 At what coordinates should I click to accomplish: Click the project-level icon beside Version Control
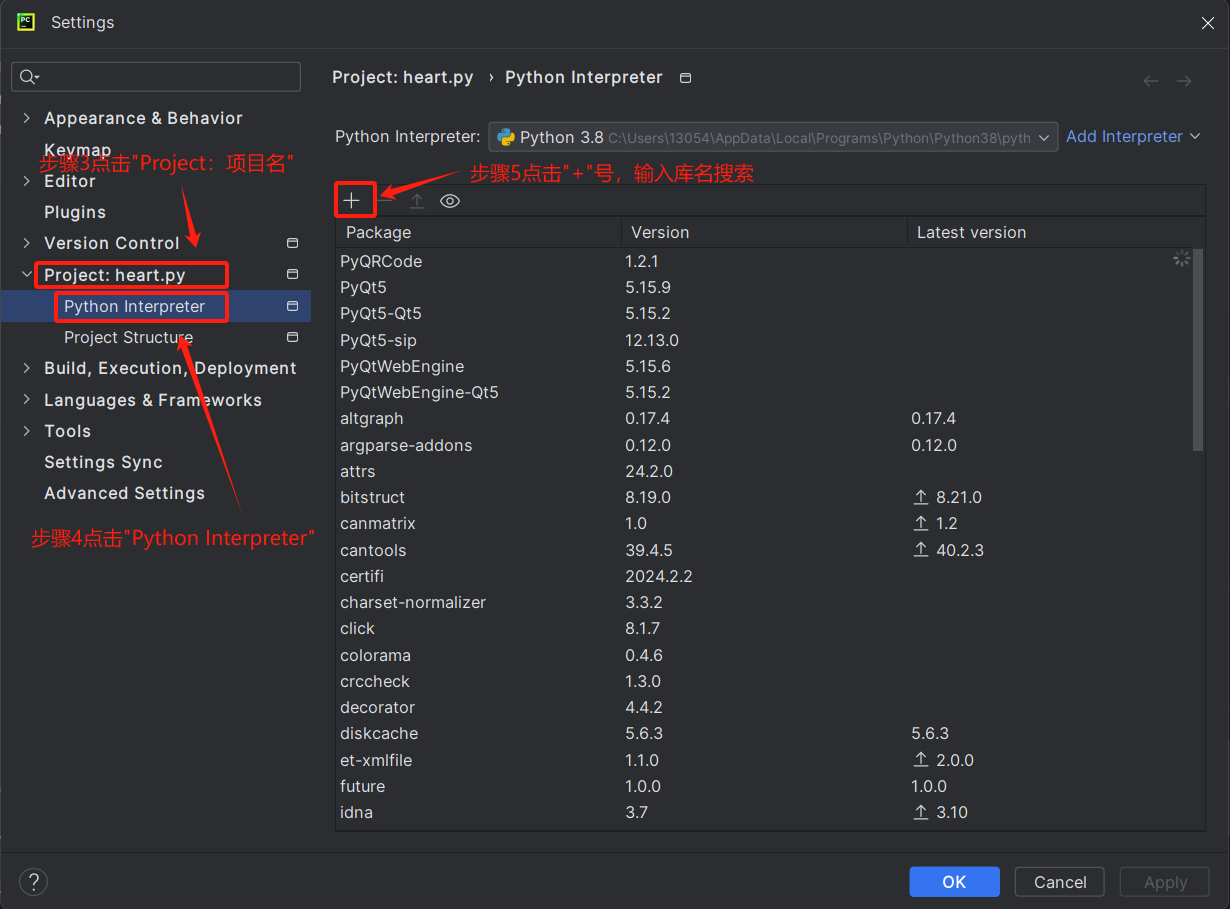(x=293, y=243)
